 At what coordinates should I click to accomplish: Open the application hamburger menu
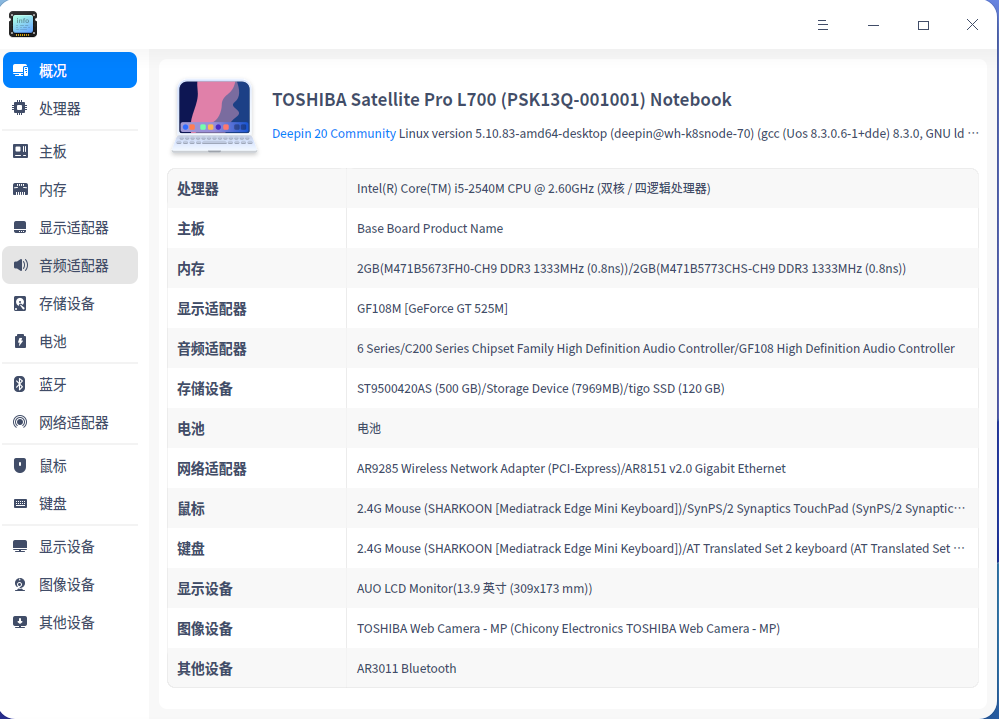click(822, 24)
